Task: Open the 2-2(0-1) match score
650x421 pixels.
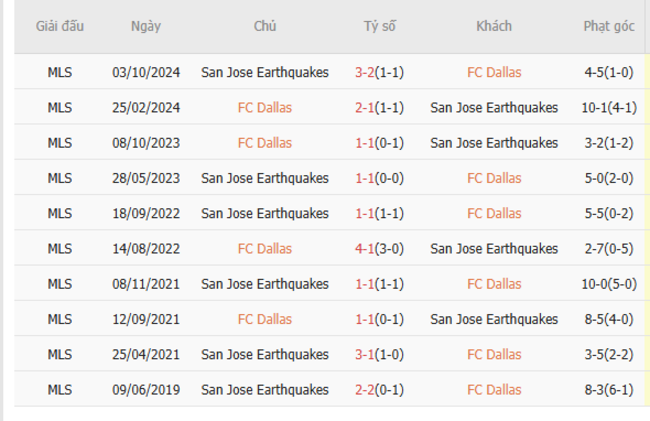Action: [378, 389]
